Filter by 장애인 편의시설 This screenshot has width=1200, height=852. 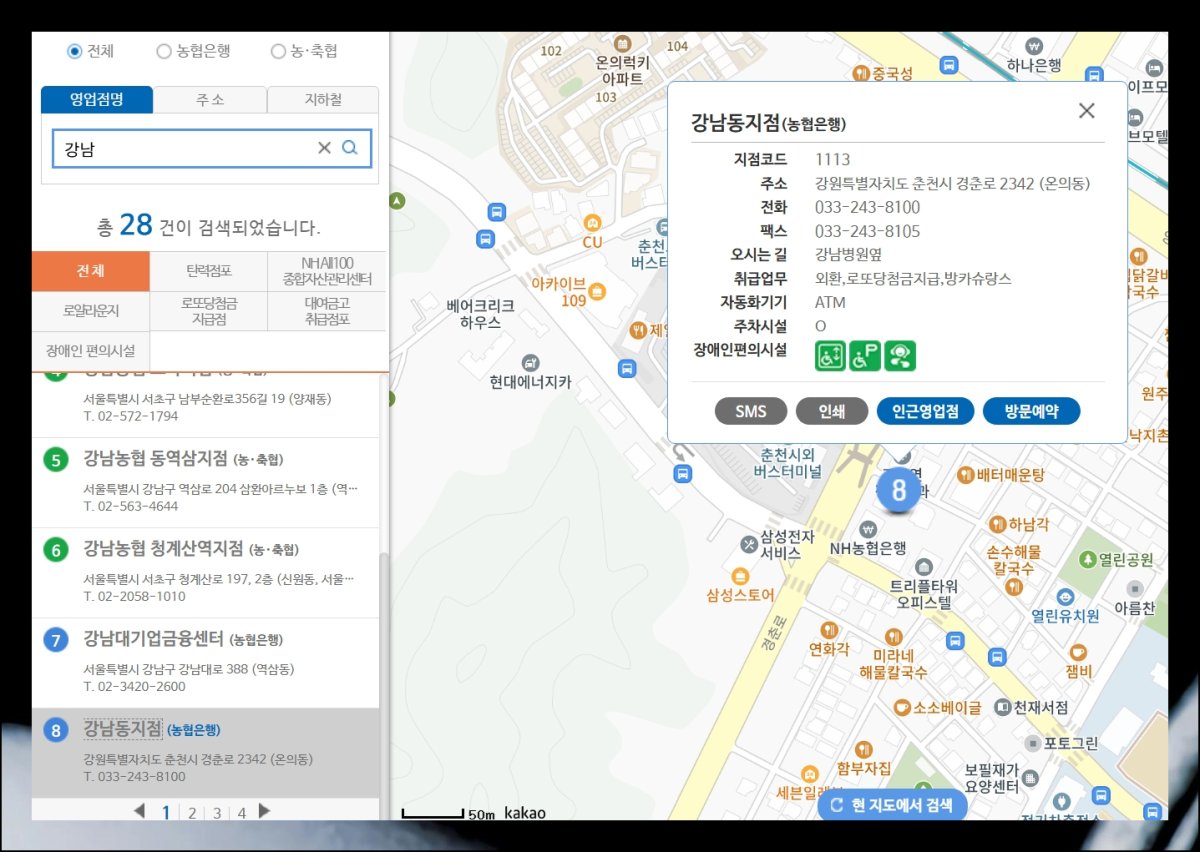pyautogui.click(x=90, y=351)
